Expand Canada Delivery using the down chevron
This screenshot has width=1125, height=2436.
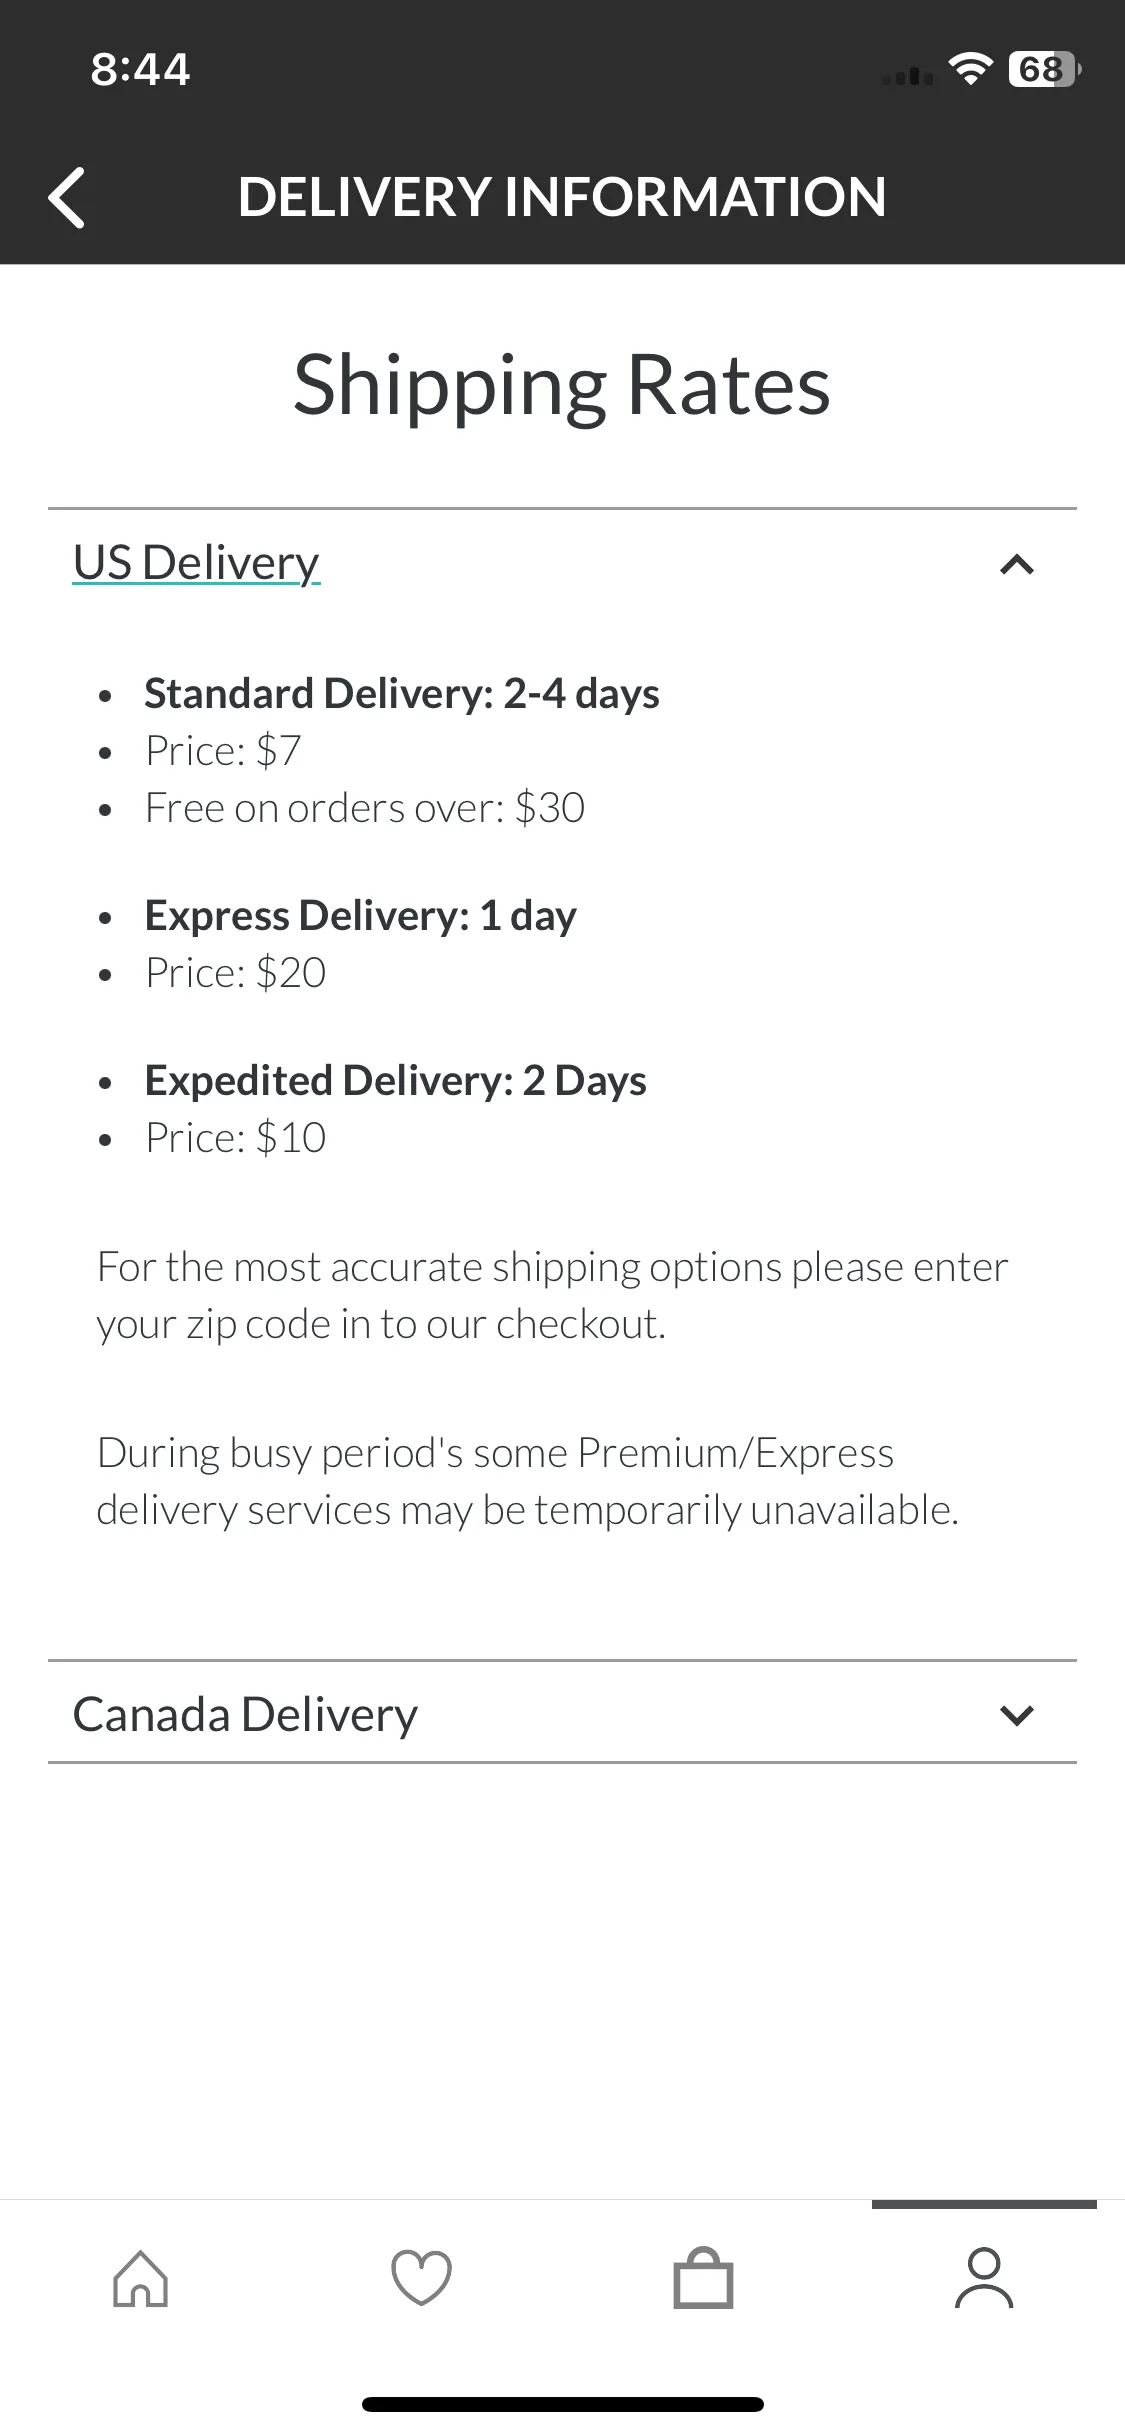click(x=1017, y=1716)
